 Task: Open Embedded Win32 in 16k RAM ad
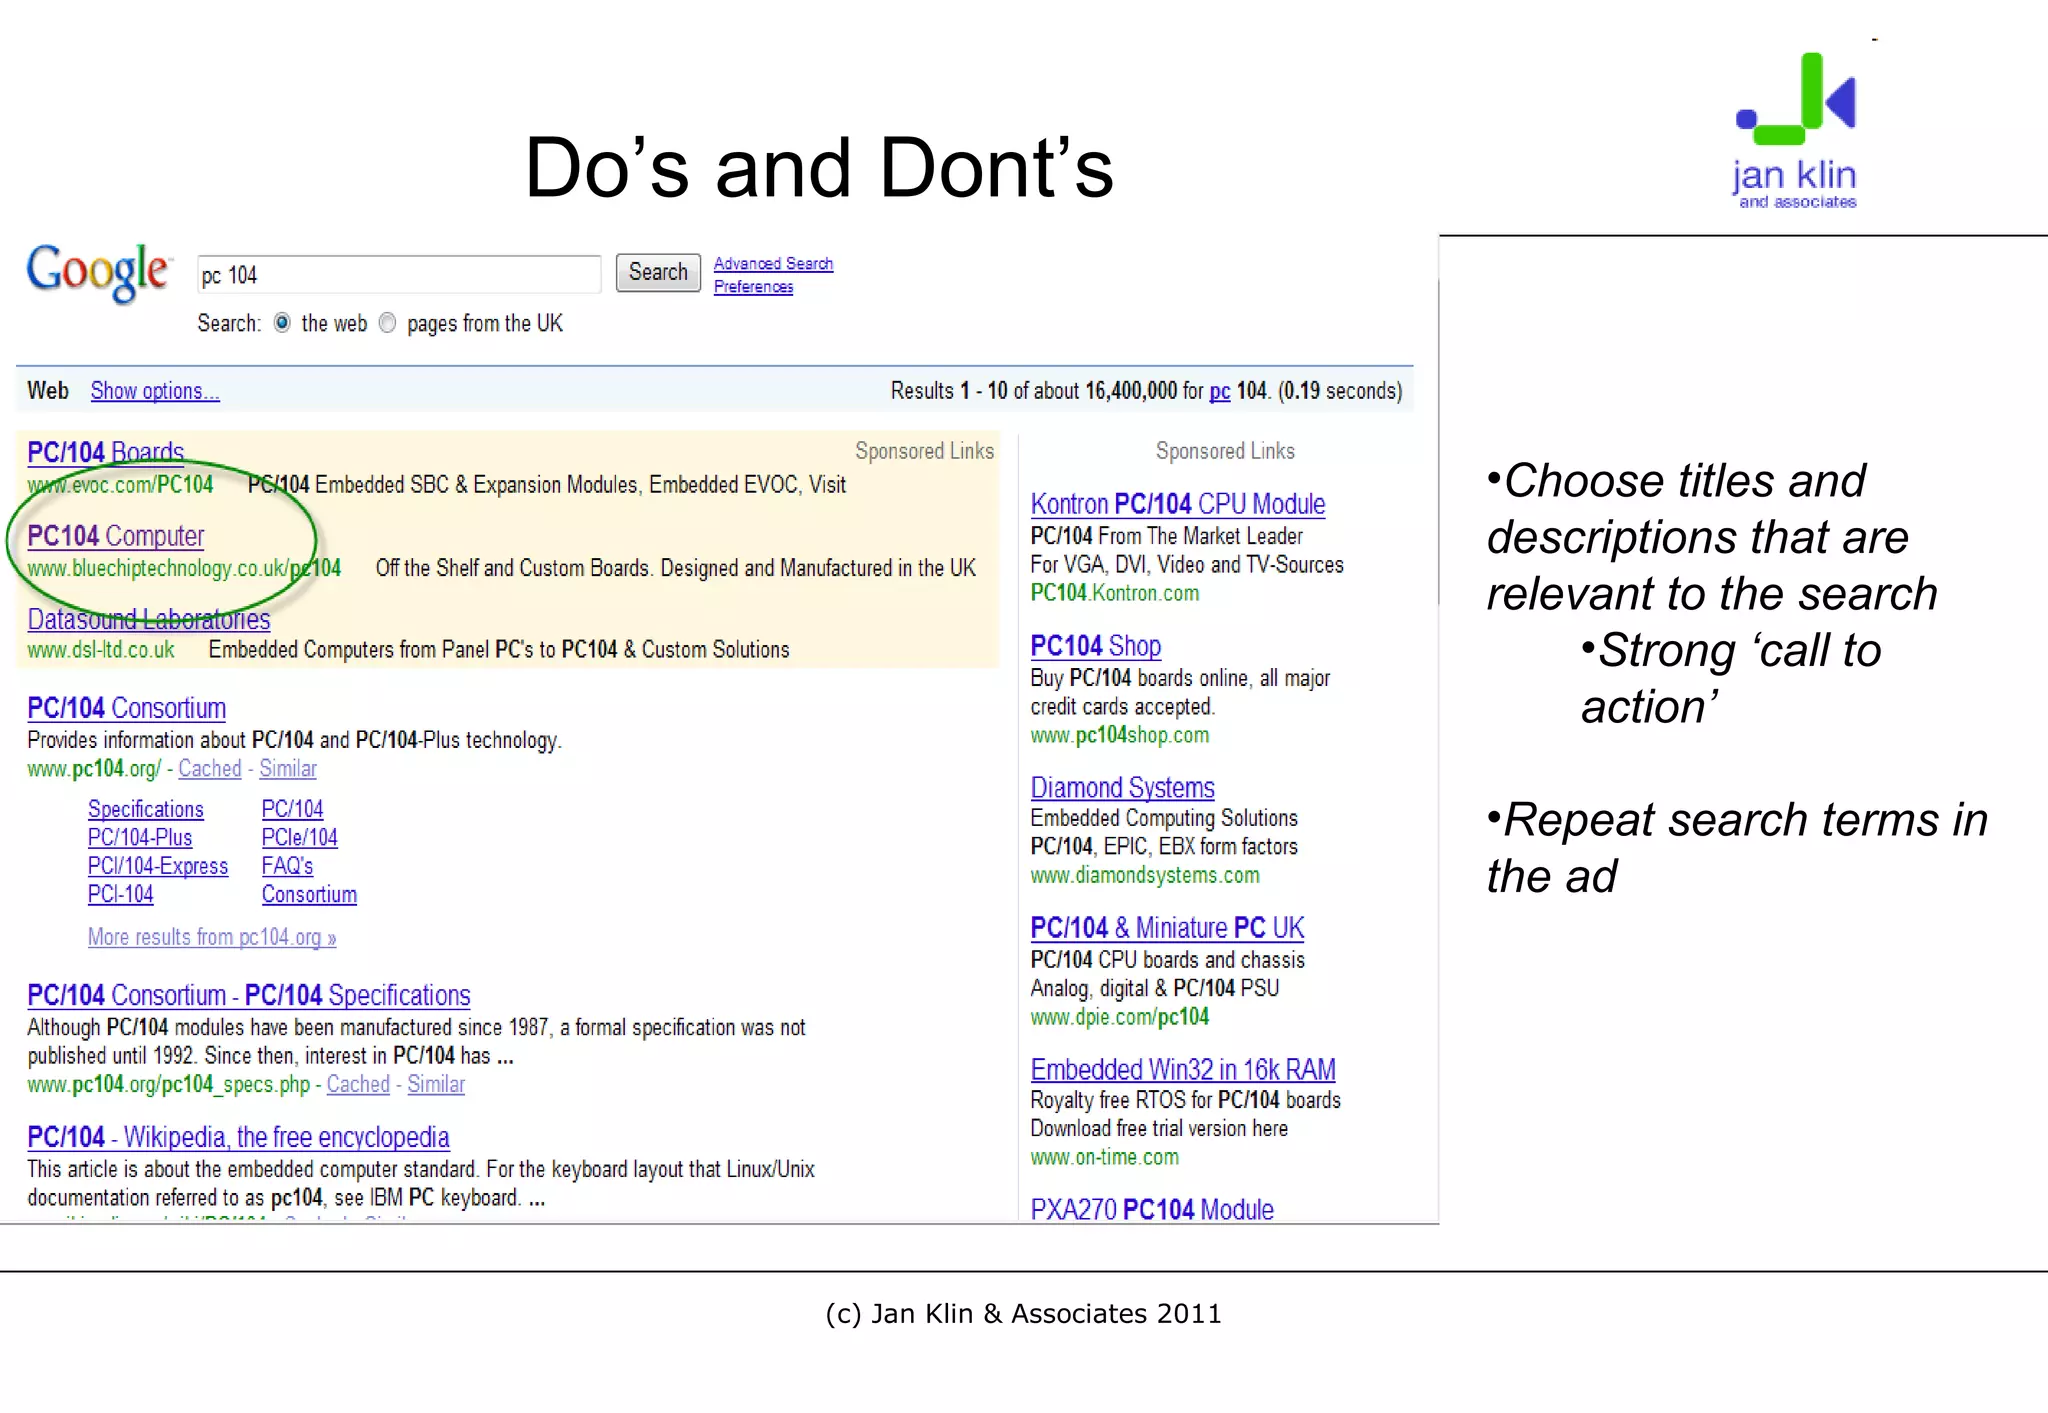pyautogui.click(x=1184, y=1070)
